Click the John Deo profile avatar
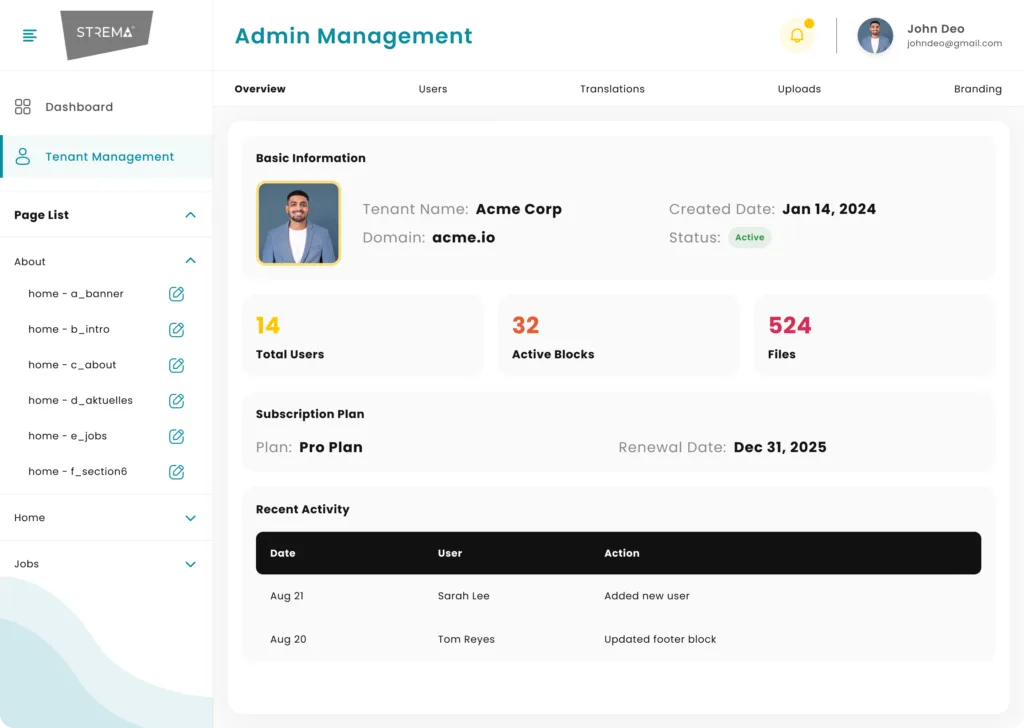Image resolution: width=1024 pixels, height=728 pixels. tap(874, 36)
